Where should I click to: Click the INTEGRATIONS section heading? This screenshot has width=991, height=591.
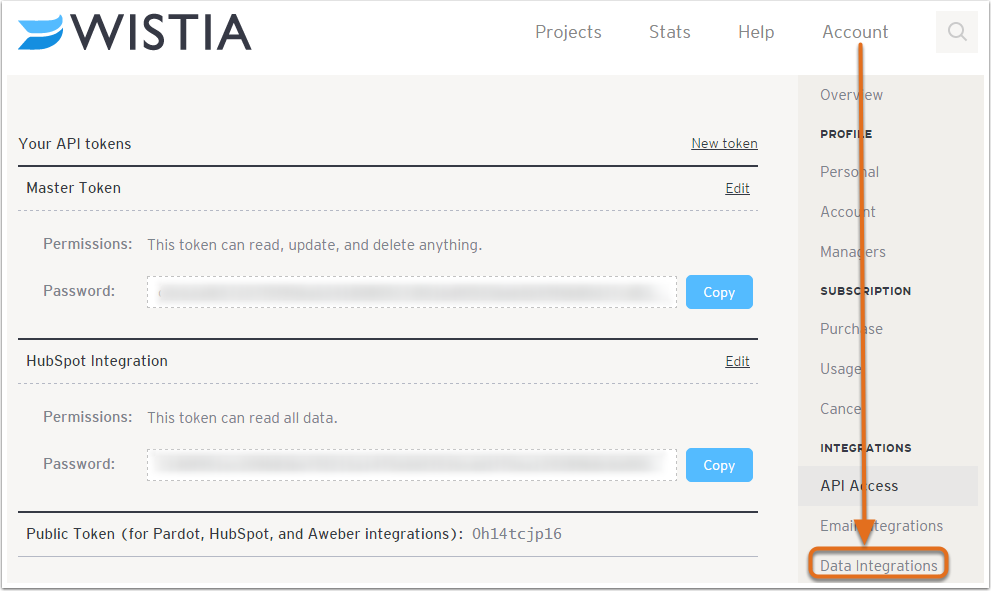click(865, 448)
